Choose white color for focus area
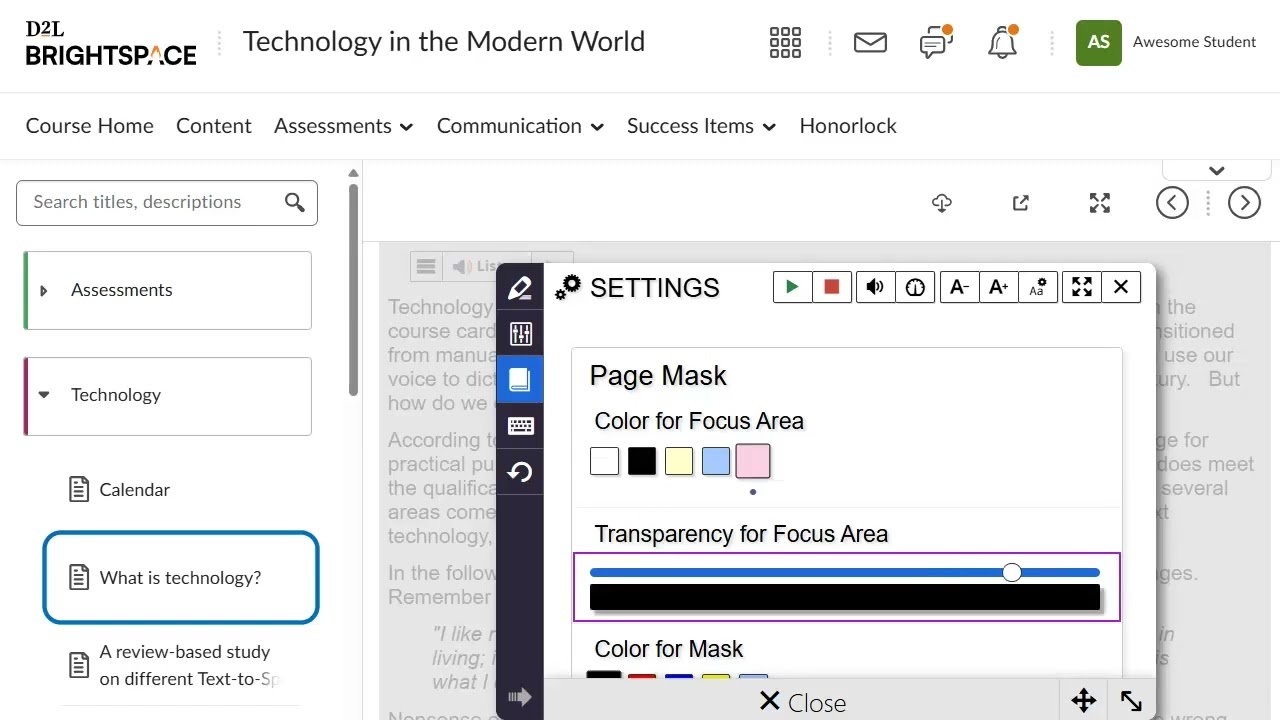Screen dimensions: 1280x720 click(604, 461)
